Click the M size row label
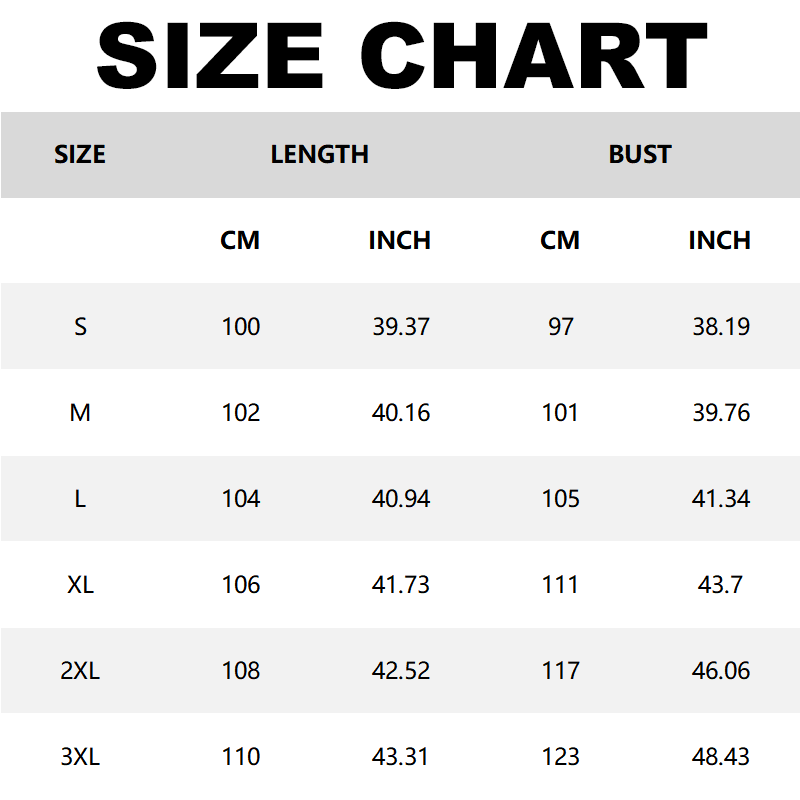The width and height of the screenshot is (800, 800). [80, 413]
